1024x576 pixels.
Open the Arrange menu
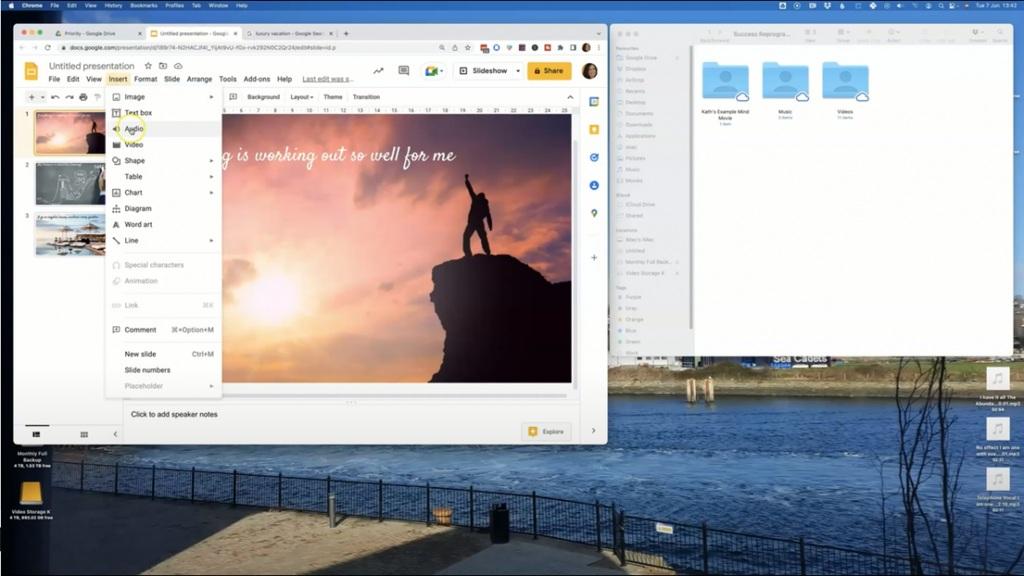[x=199, y=79]
